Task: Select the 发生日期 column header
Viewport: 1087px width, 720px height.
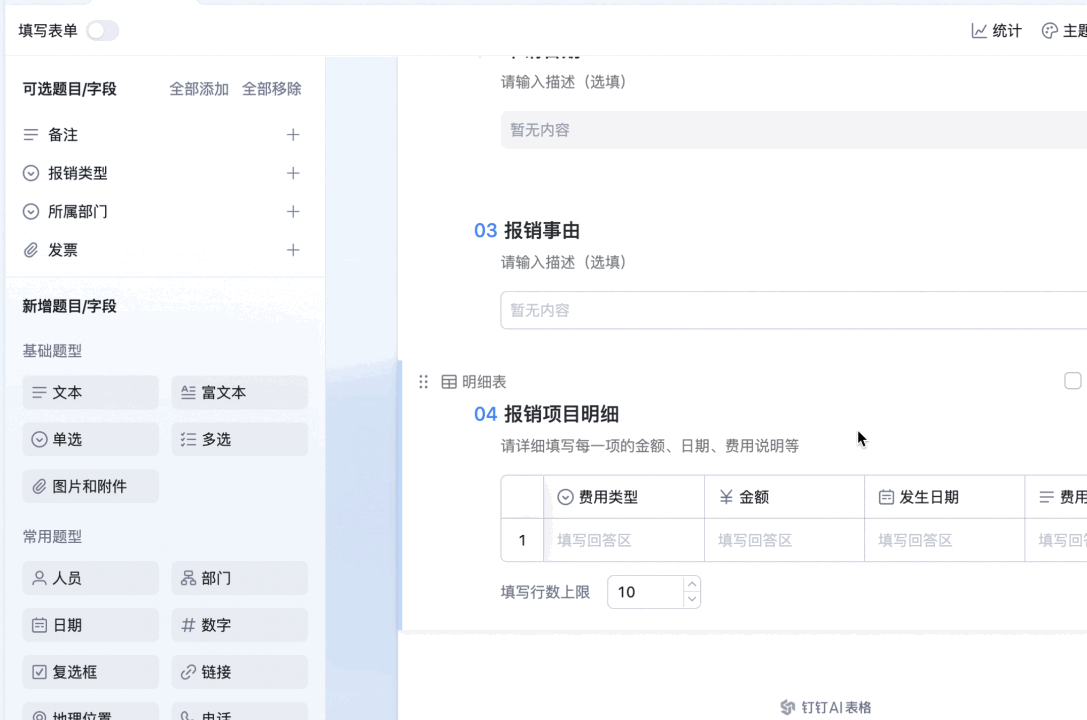Action: 944,497
